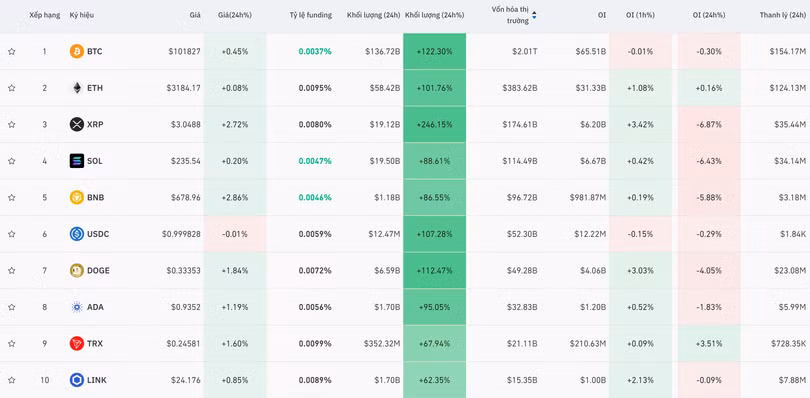Sort by OI (24h%) column header
The height and width of the screenshot is (398, 810).
pos(709,15)
